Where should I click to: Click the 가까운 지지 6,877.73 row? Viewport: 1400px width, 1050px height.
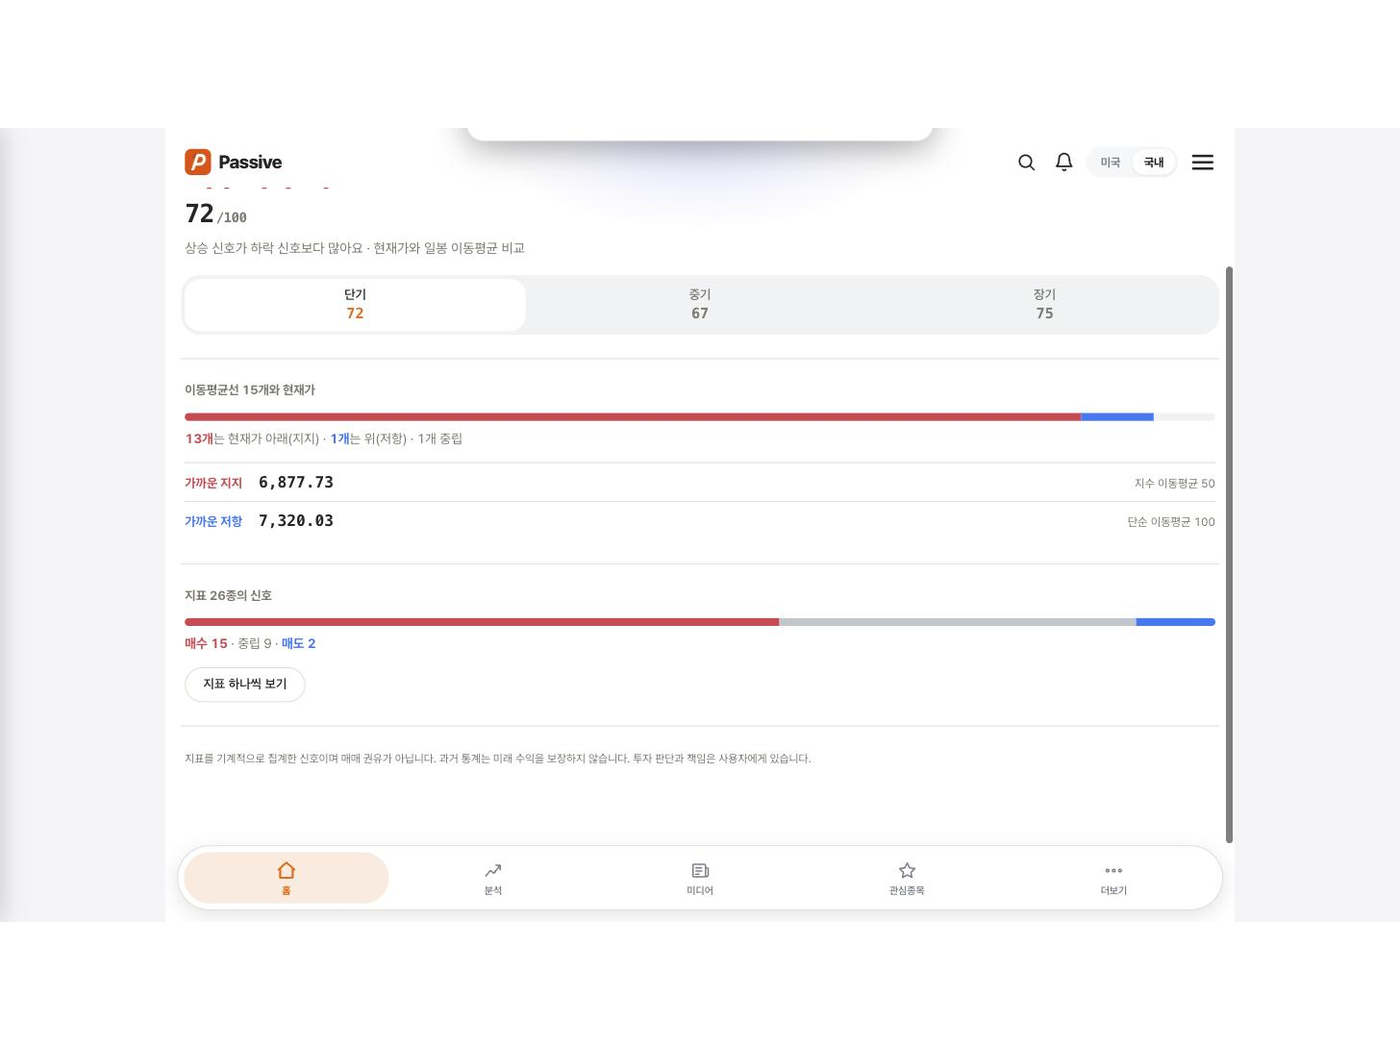700,482
